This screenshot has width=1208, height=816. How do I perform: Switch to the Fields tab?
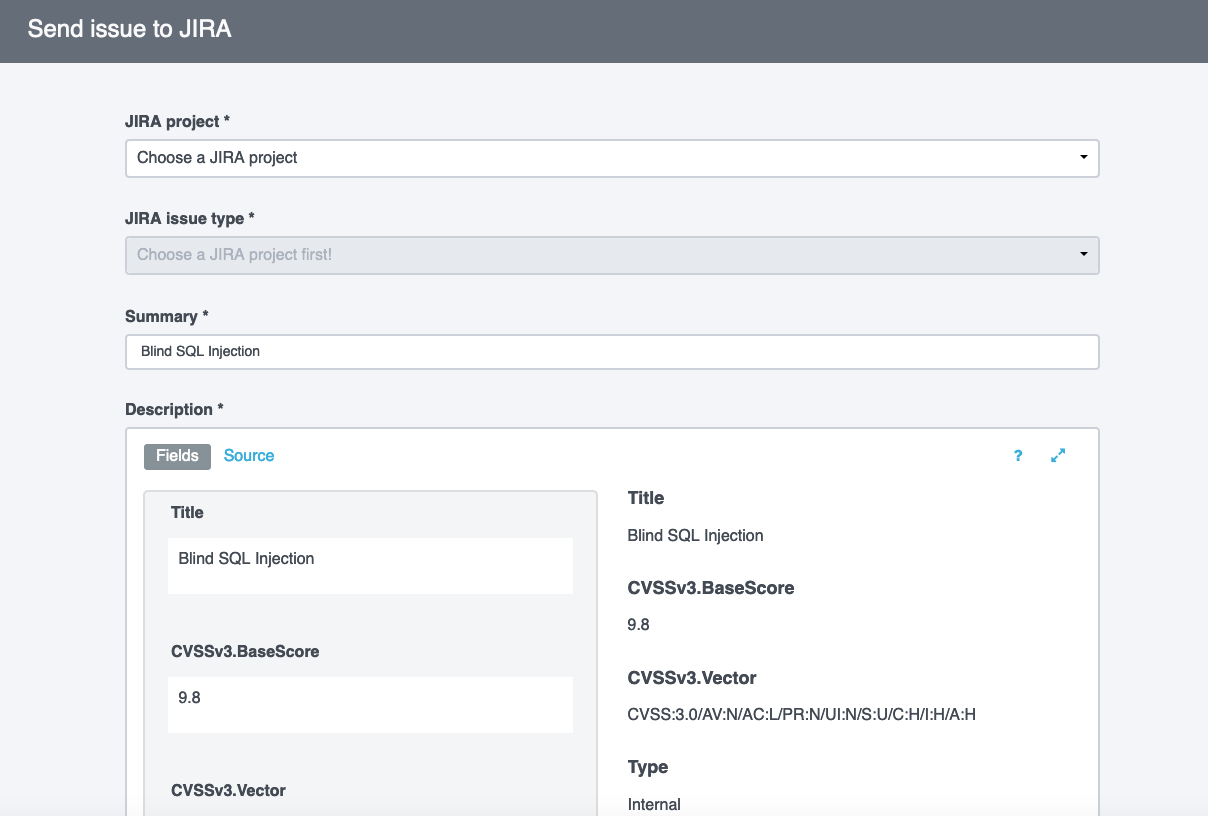click(x=177, y=456)
